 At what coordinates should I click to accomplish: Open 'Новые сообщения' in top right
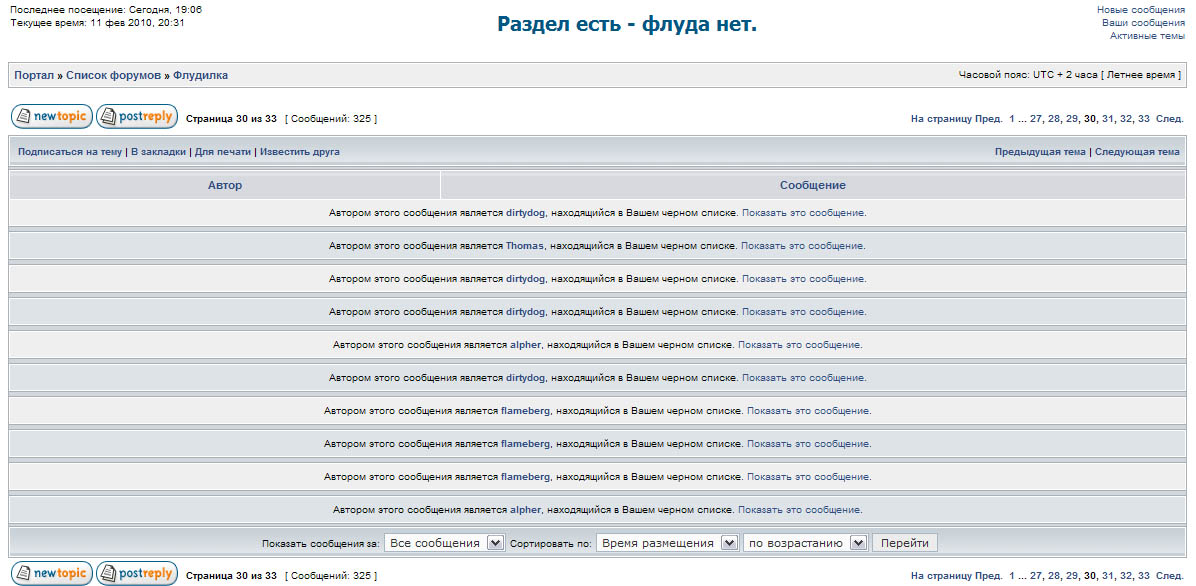coord(1140,9)
